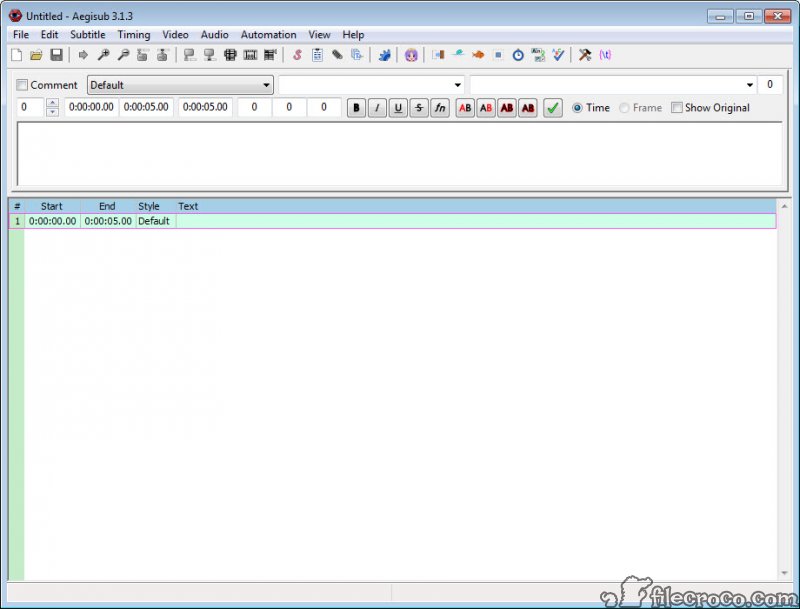This screenshot has width=800, height=609.
Task: Open the Styles Manager
Action: [x=297, y=55]
